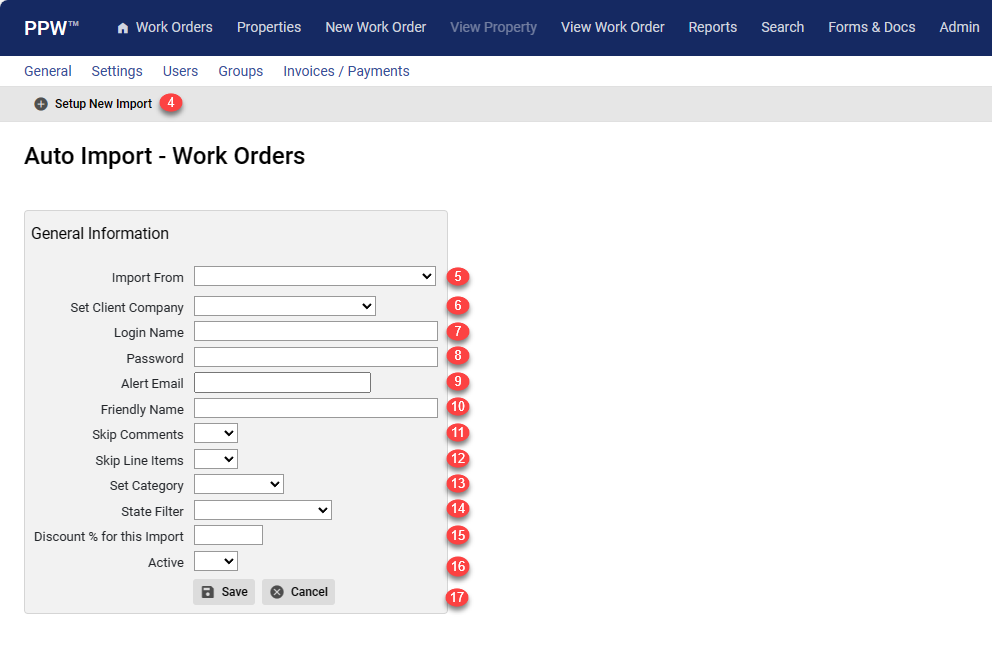This screenshot has width=992, height=663.
Task: Switch to the Settings sub-tab
Action: tap(117, 71)
